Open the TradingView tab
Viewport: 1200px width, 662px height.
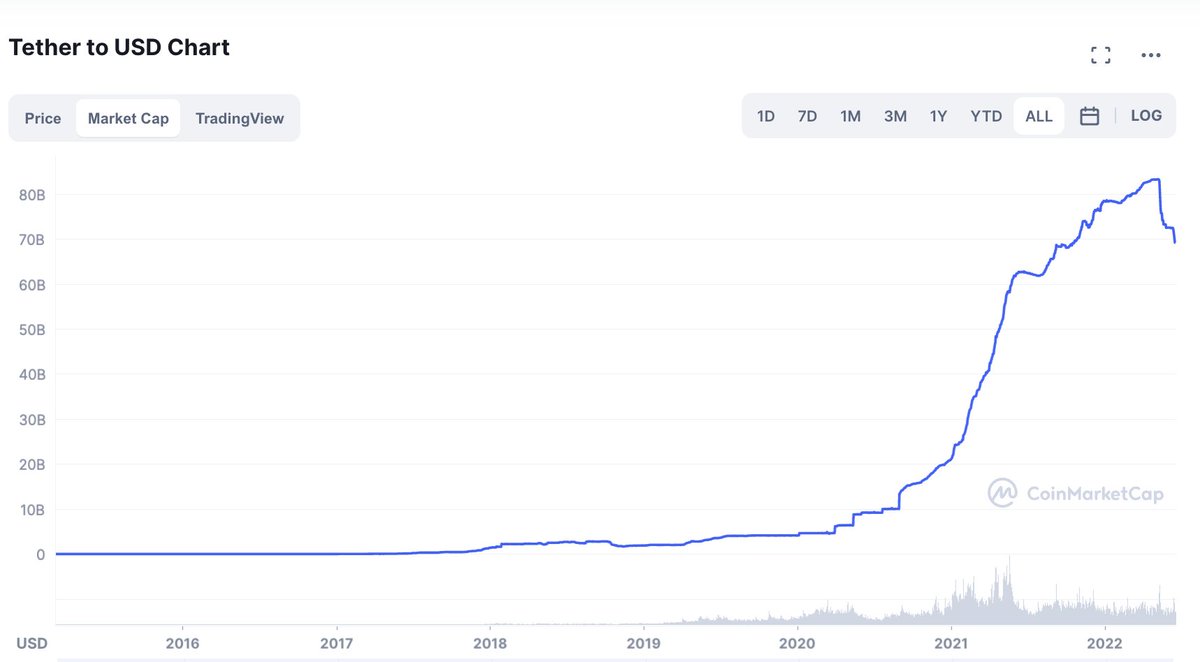[240, 118]
